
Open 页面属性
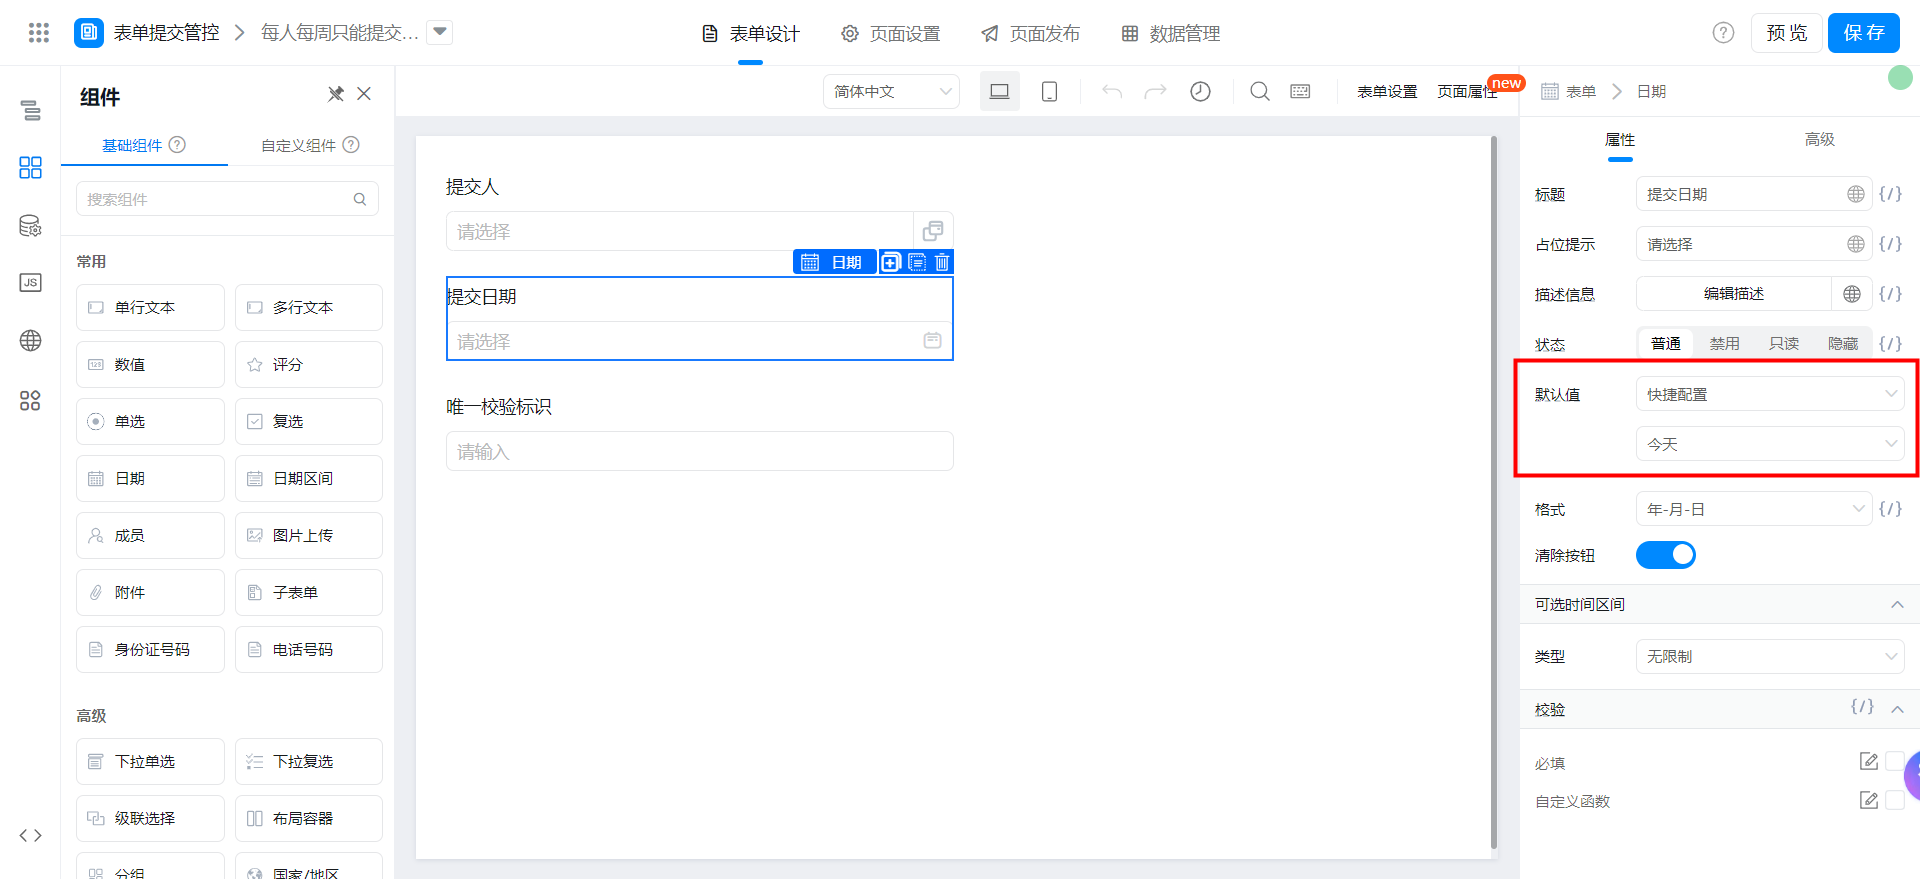click(1467, 91)
